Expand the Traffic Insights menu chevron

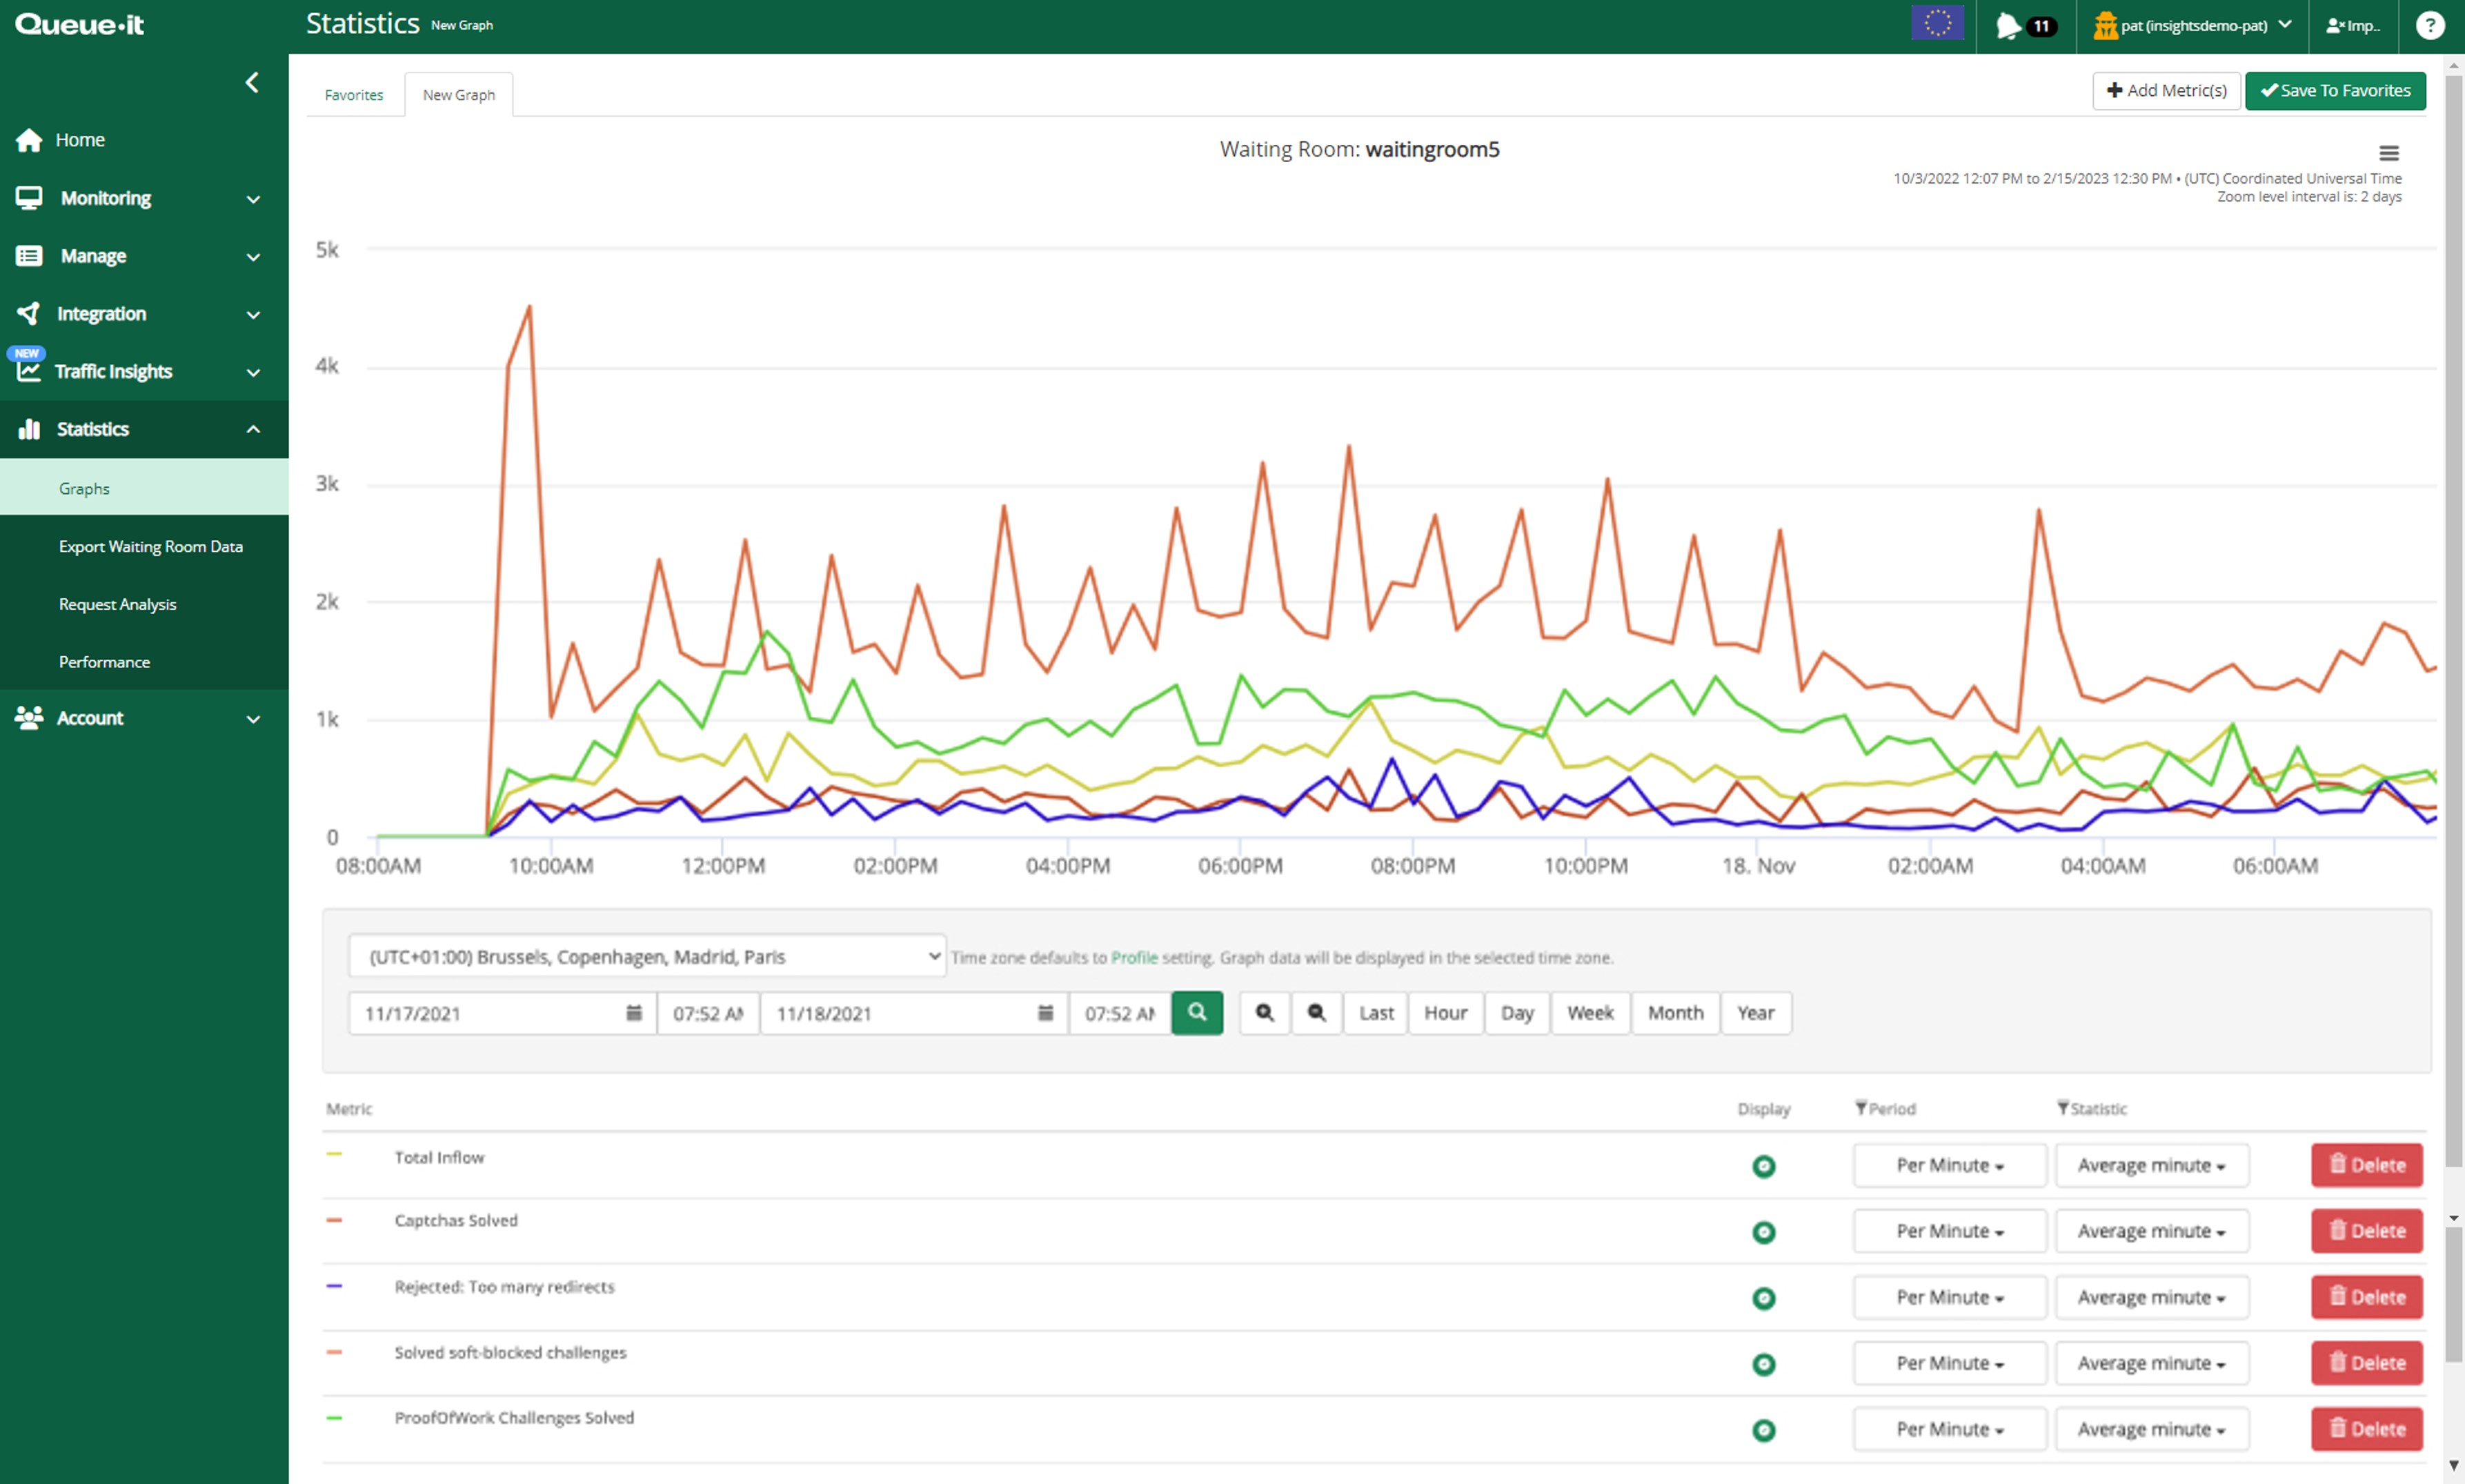coord(253,372)
